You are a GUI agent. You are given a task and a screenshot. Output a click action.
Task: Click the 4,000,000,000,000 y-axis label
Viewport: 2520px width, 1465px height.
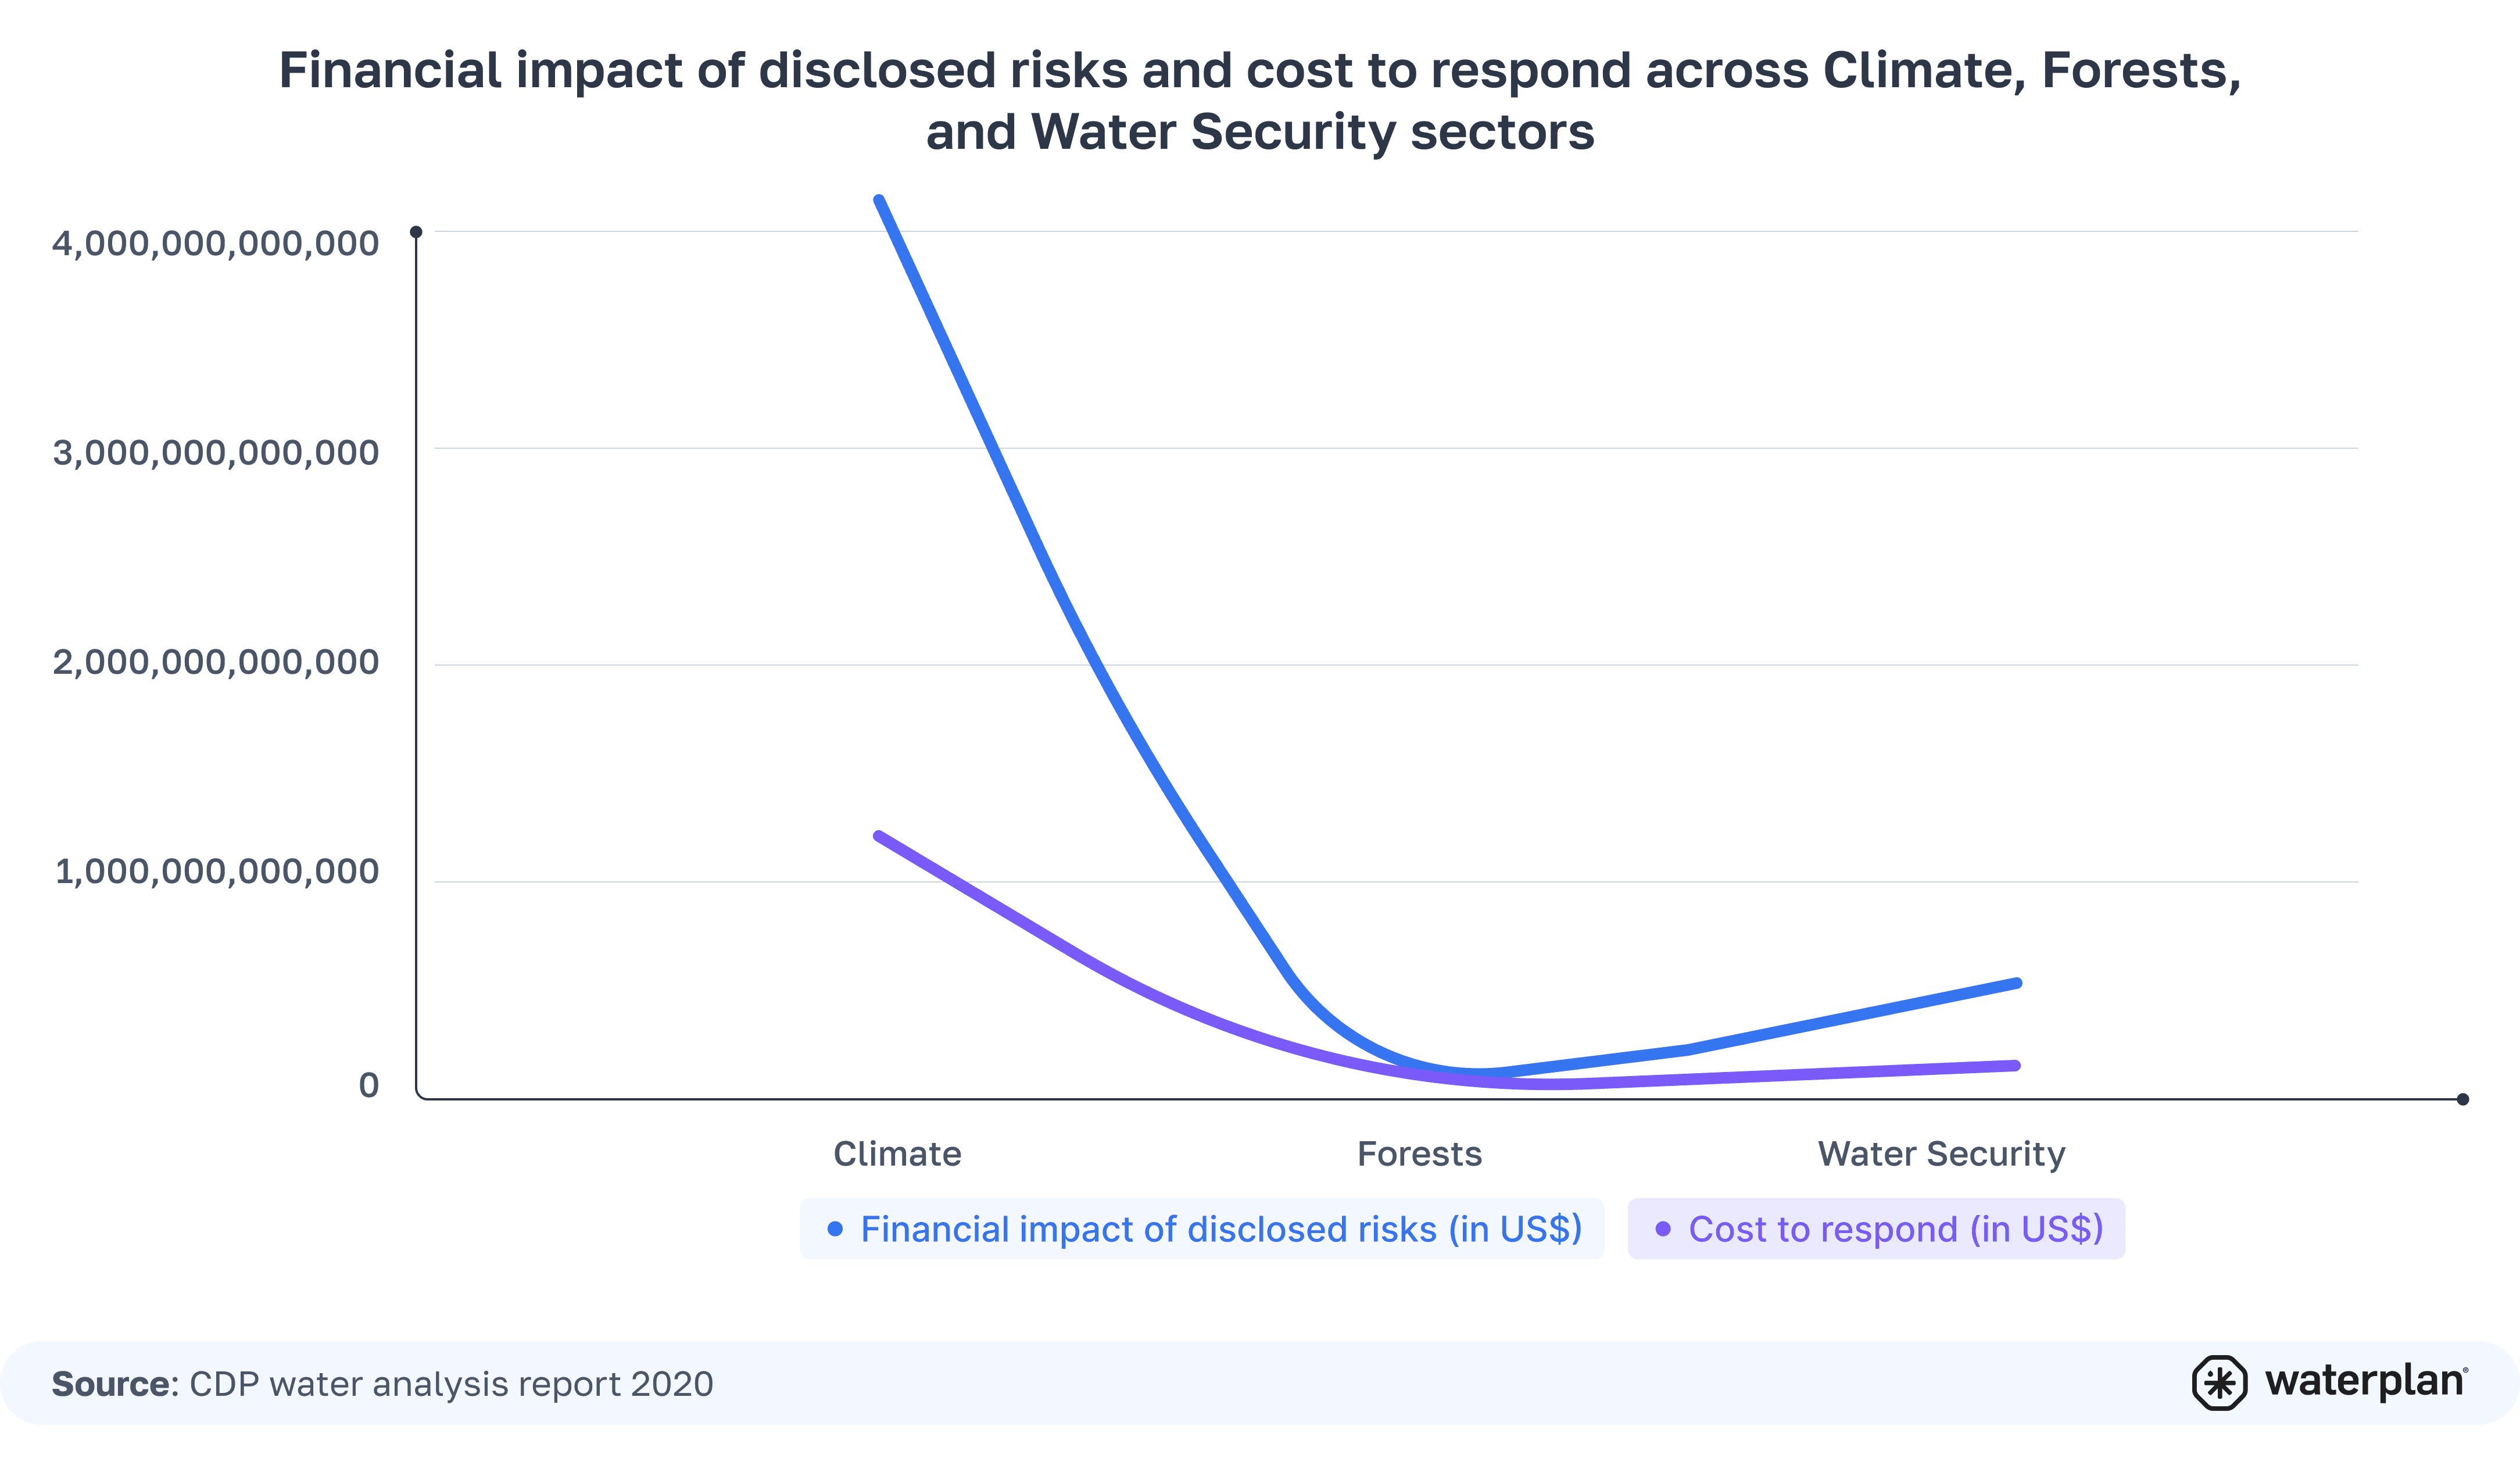pos(216,243)
